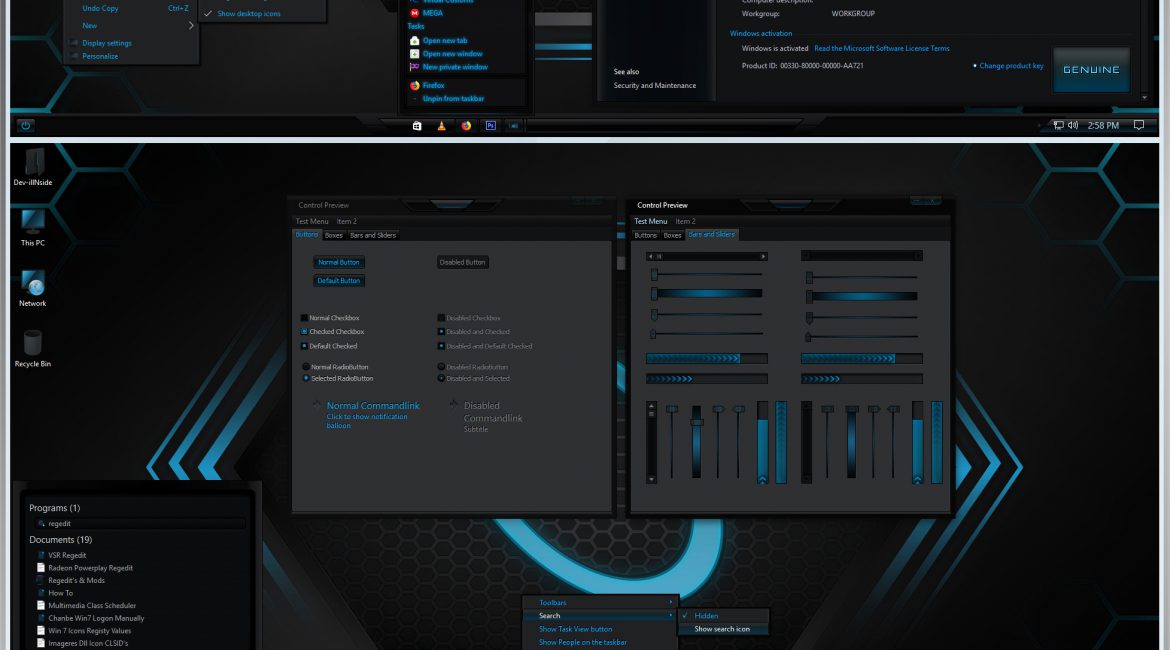The height and width of the screenshot is (650, 1170).
Task: Click Undo Copy in context menu
Action: coord(100,8)
